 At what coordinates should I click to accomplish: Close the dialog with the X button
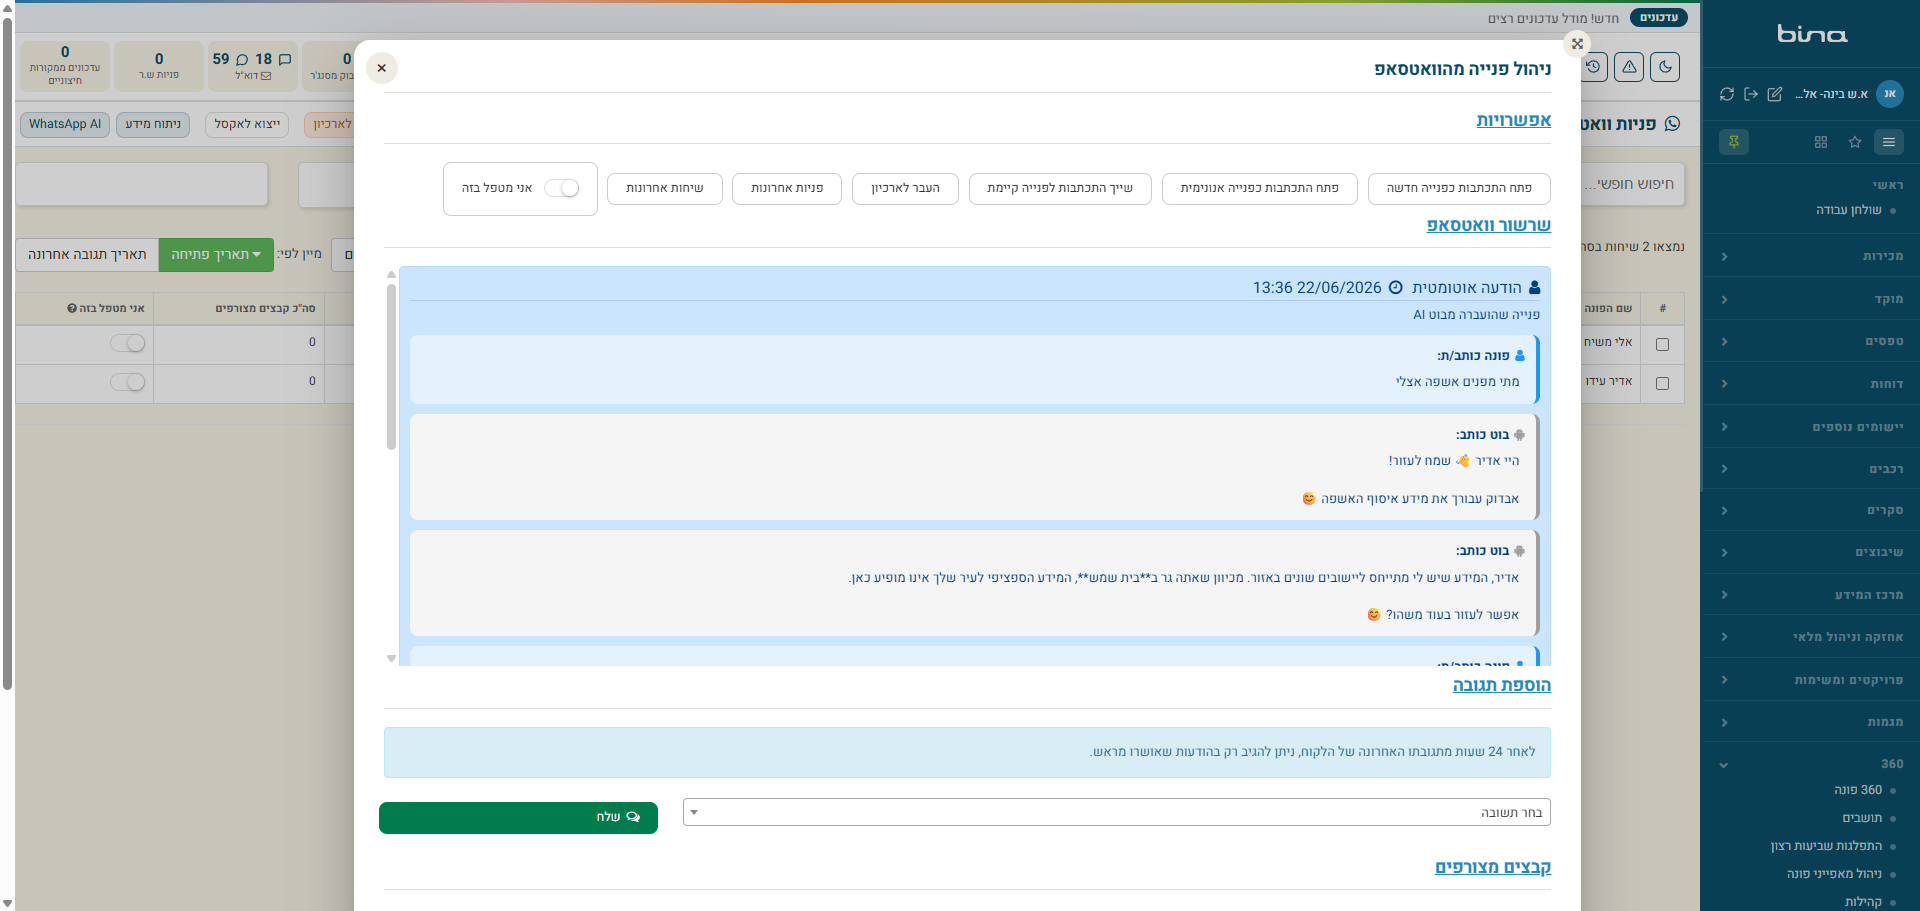point(382,68)
